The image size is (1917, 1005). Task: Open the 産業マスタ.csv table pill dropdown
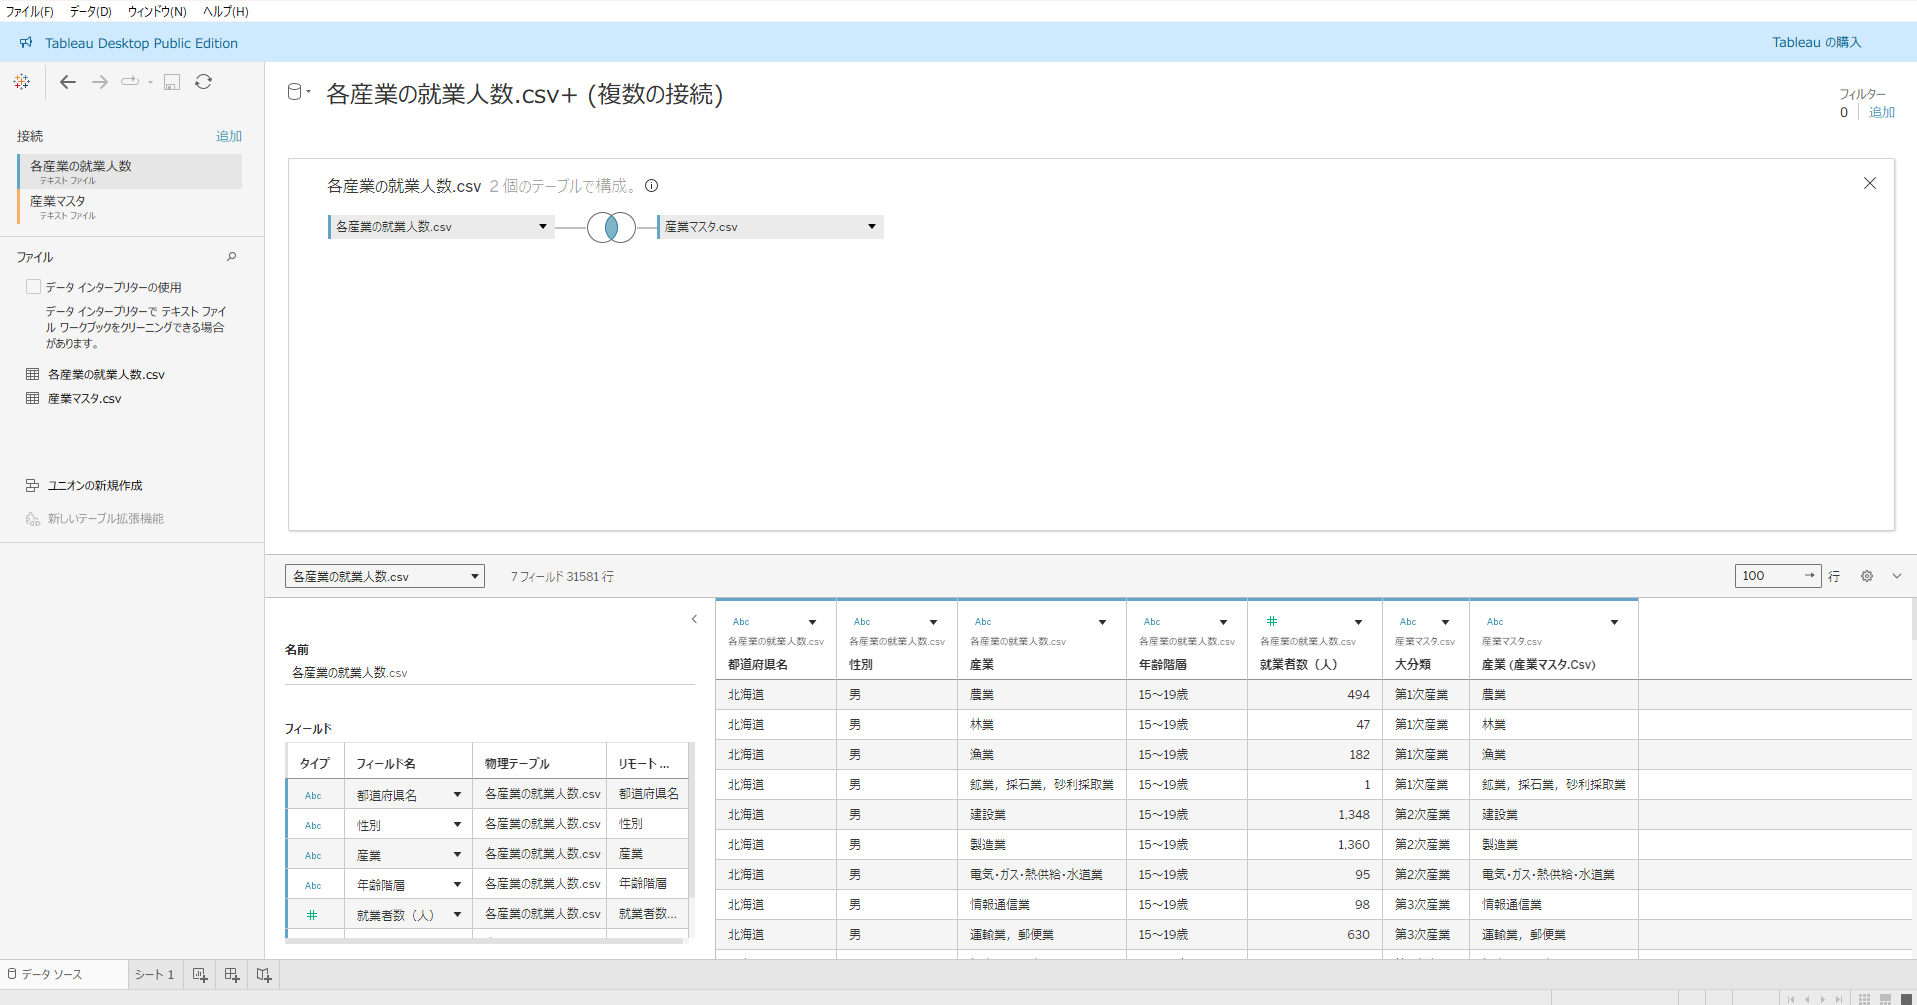872,227
